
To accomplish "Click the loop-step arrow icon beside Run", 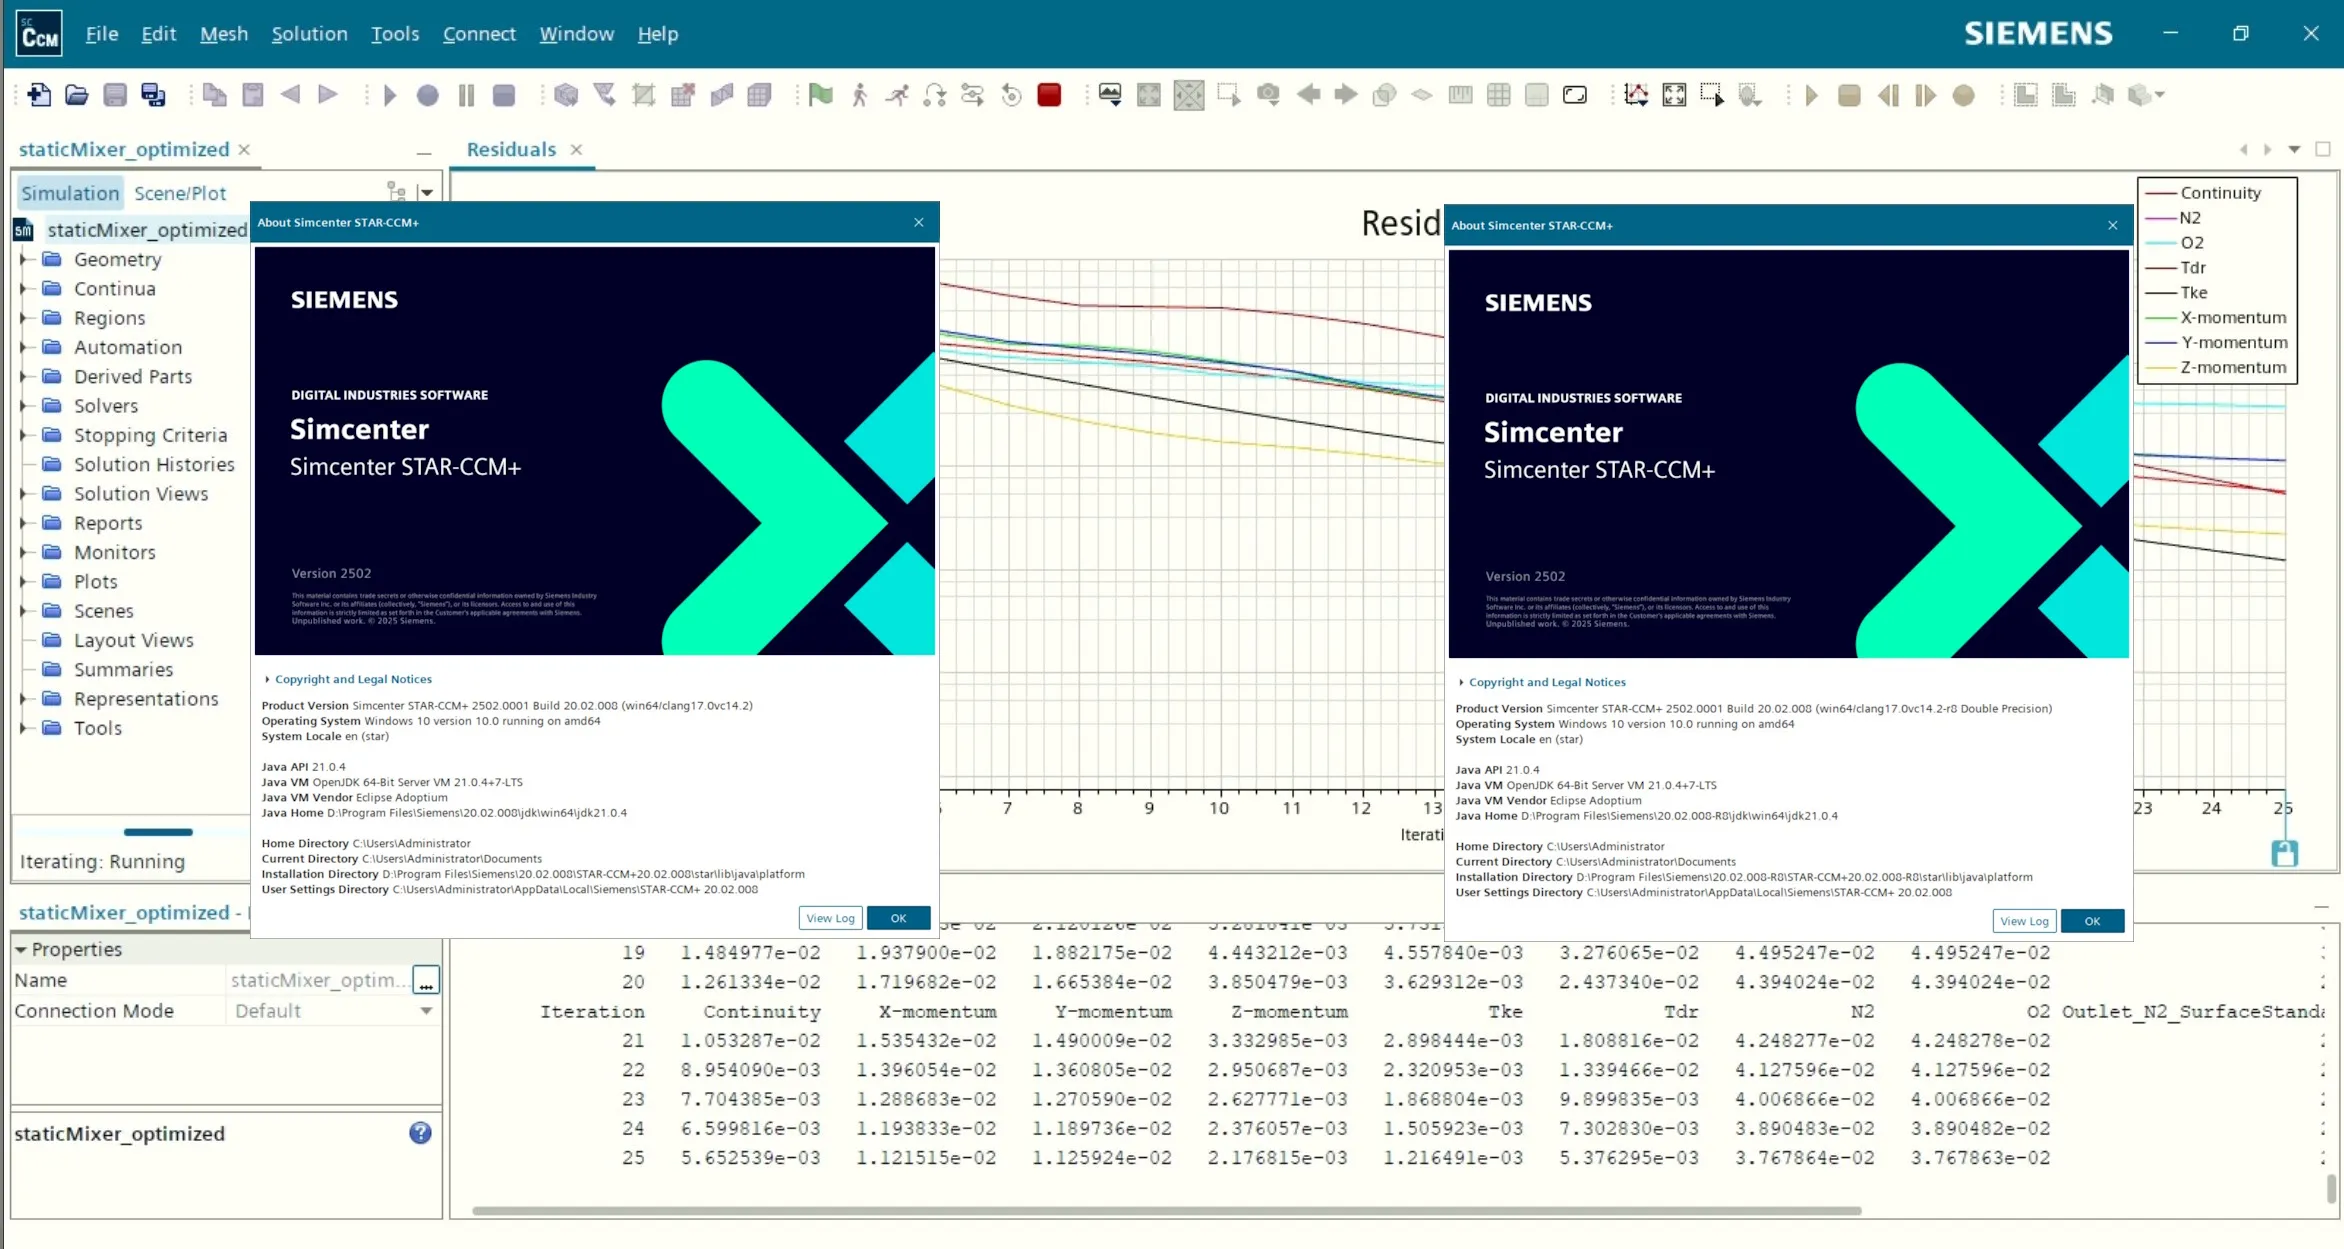I will 935,95.
